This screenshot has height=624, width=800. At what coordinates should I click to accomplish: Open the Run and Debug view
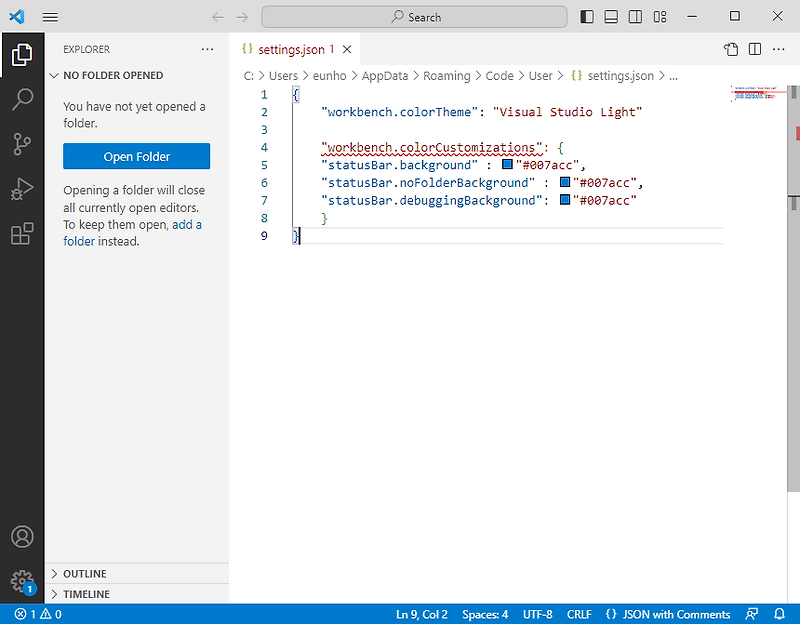[22, 188]
